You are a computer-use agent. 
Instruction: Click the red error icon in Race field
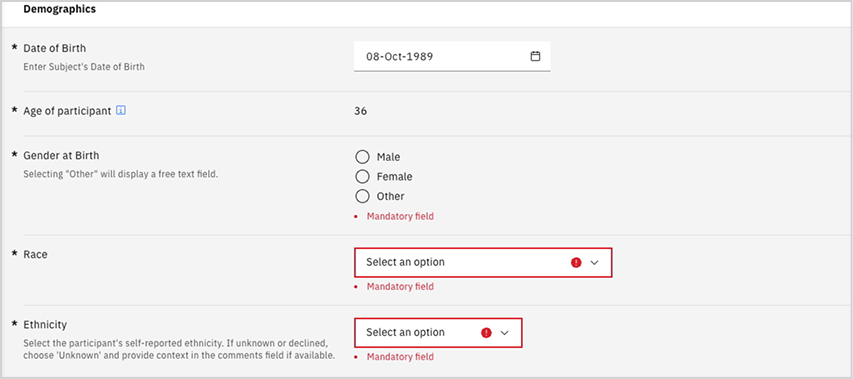point(576,263)
